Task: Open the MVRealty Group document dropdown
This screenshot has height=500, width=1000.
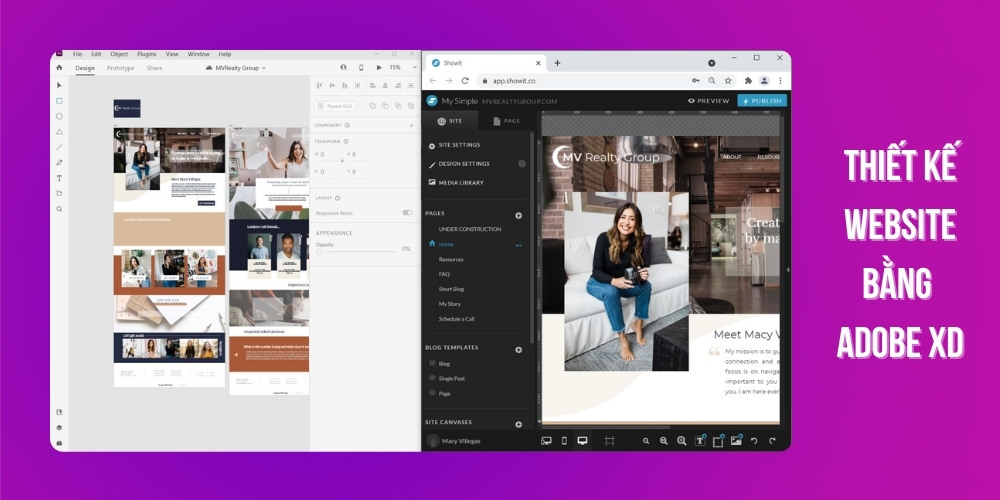Action: point(235,68)
